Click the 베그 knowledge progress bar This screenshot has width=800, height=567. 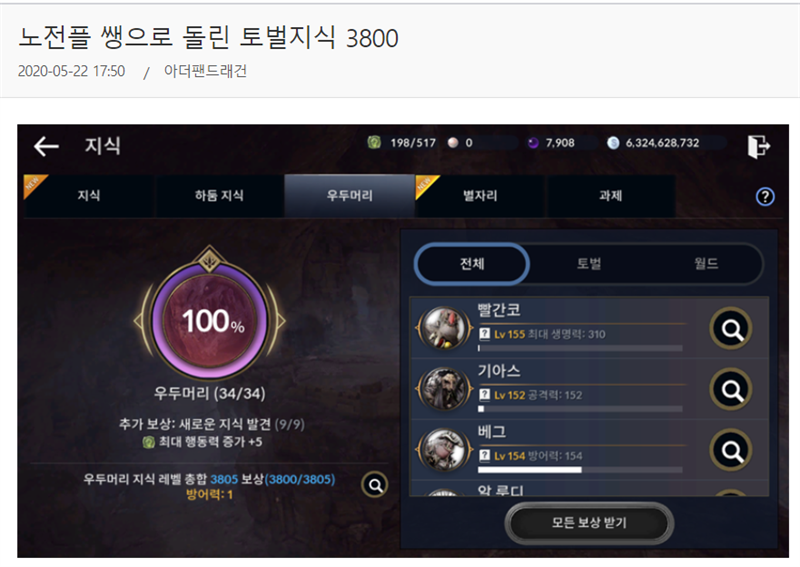[x=580, y=470]
